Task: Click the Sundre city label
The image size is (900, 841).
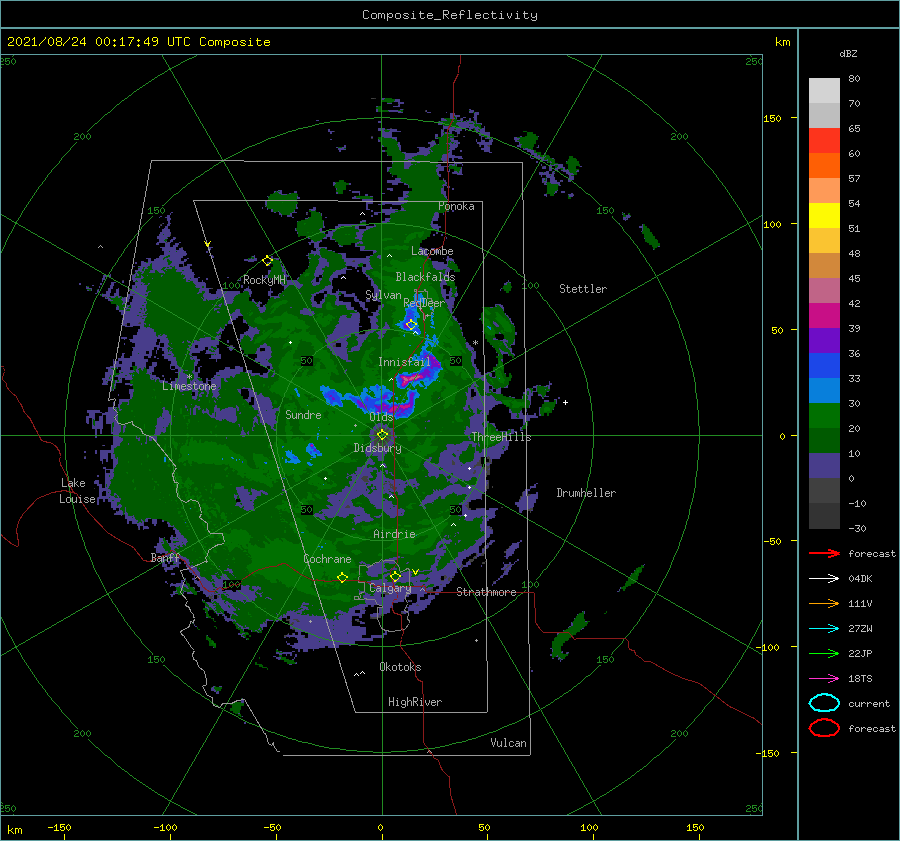Action: pyautogui.click(x=303, y=414)
